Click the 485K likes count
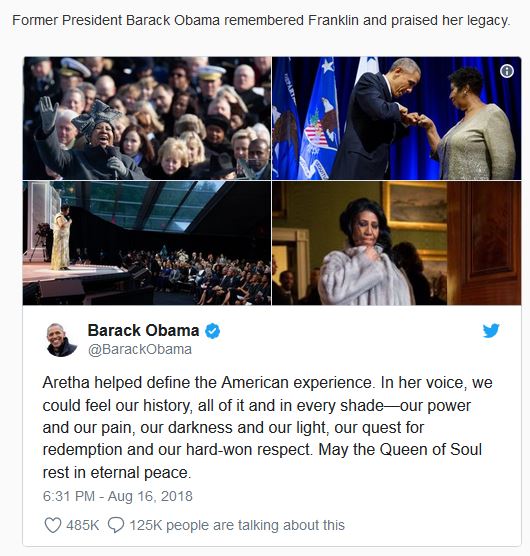This screenshot has width=530, height=556. pos(82,525)
